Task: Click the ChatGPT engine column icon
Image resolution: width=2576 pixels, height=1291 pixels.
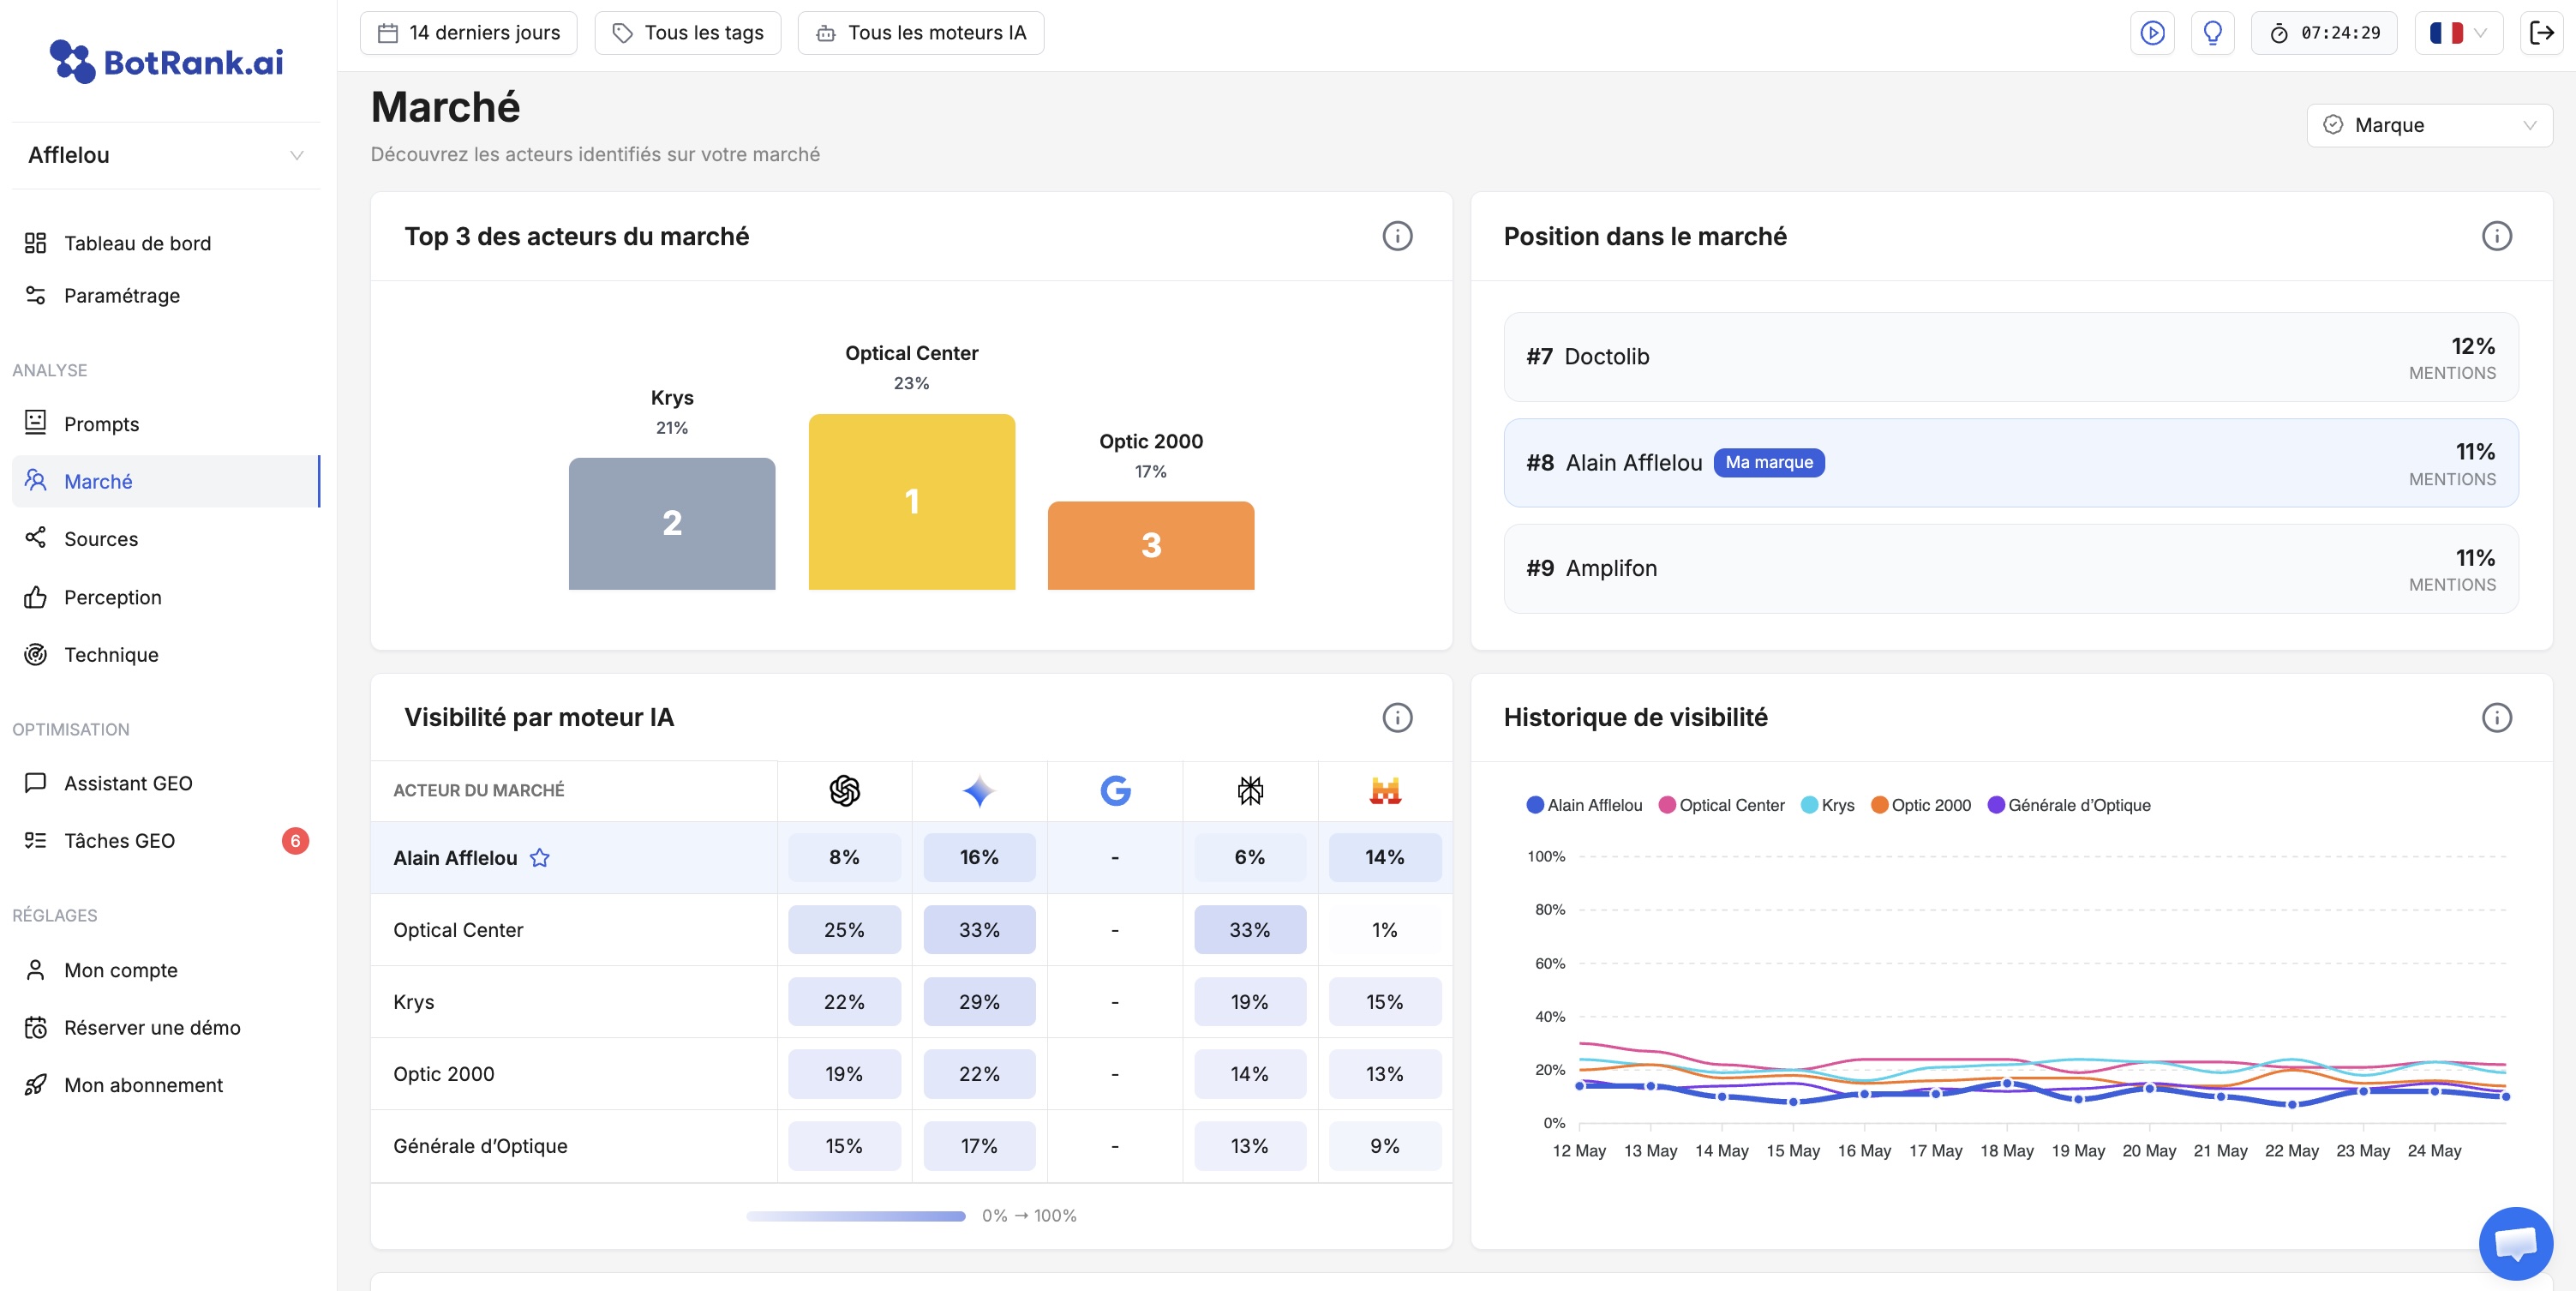Action: point(844,790)
